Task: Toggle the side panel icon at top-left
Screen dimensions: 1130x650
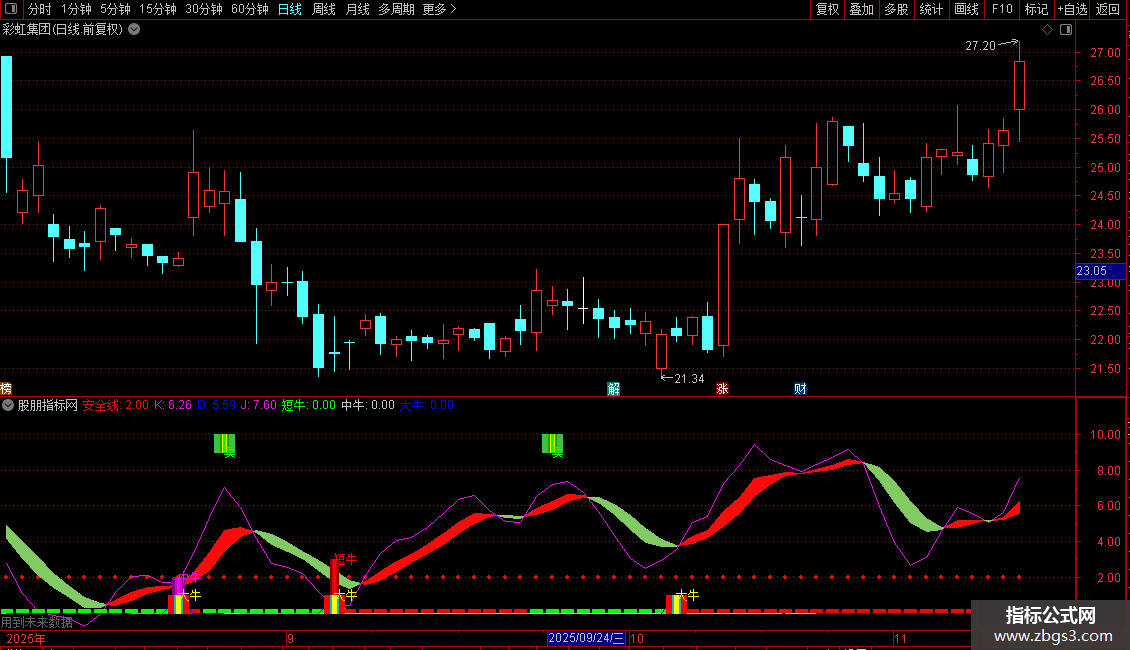Action: [11, 9]
